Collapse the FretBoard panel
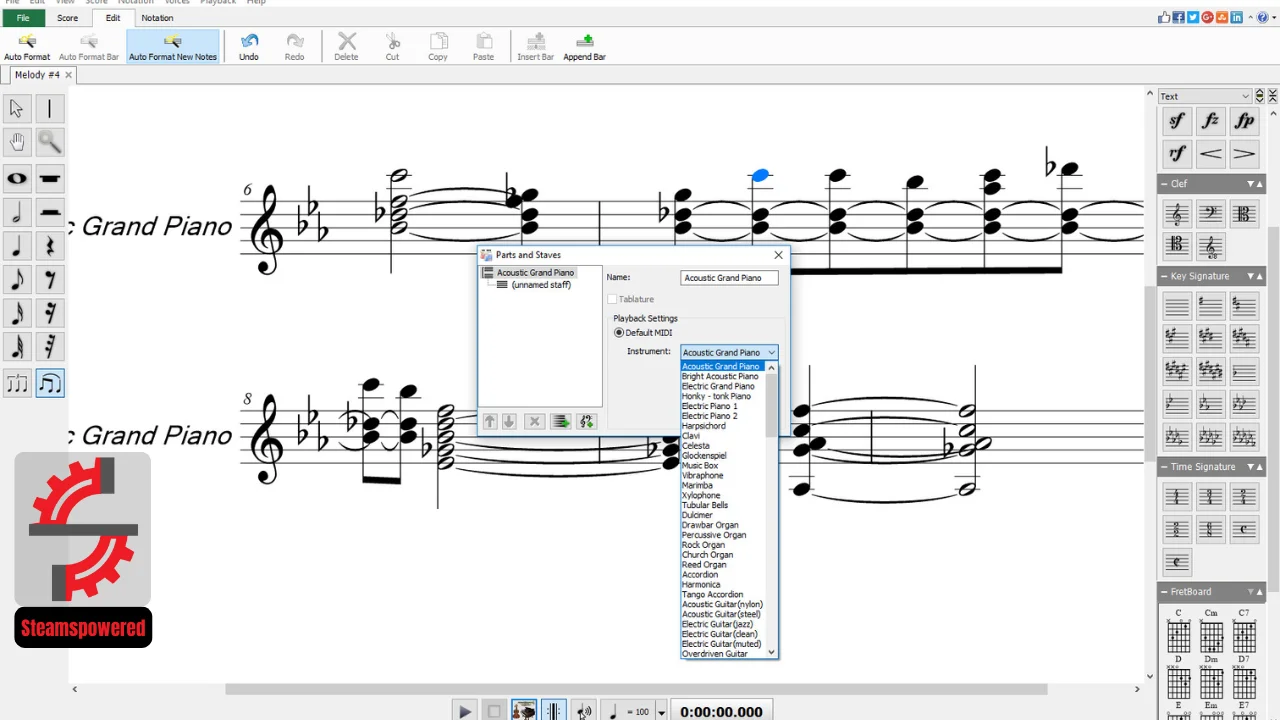 coord(1165,592)
